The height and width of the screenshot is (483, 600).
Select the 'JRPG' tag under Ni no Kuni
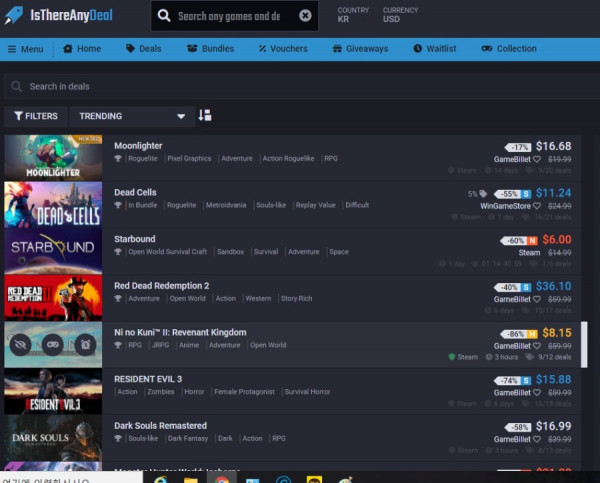pyautogui.click(x=160, y=345)
